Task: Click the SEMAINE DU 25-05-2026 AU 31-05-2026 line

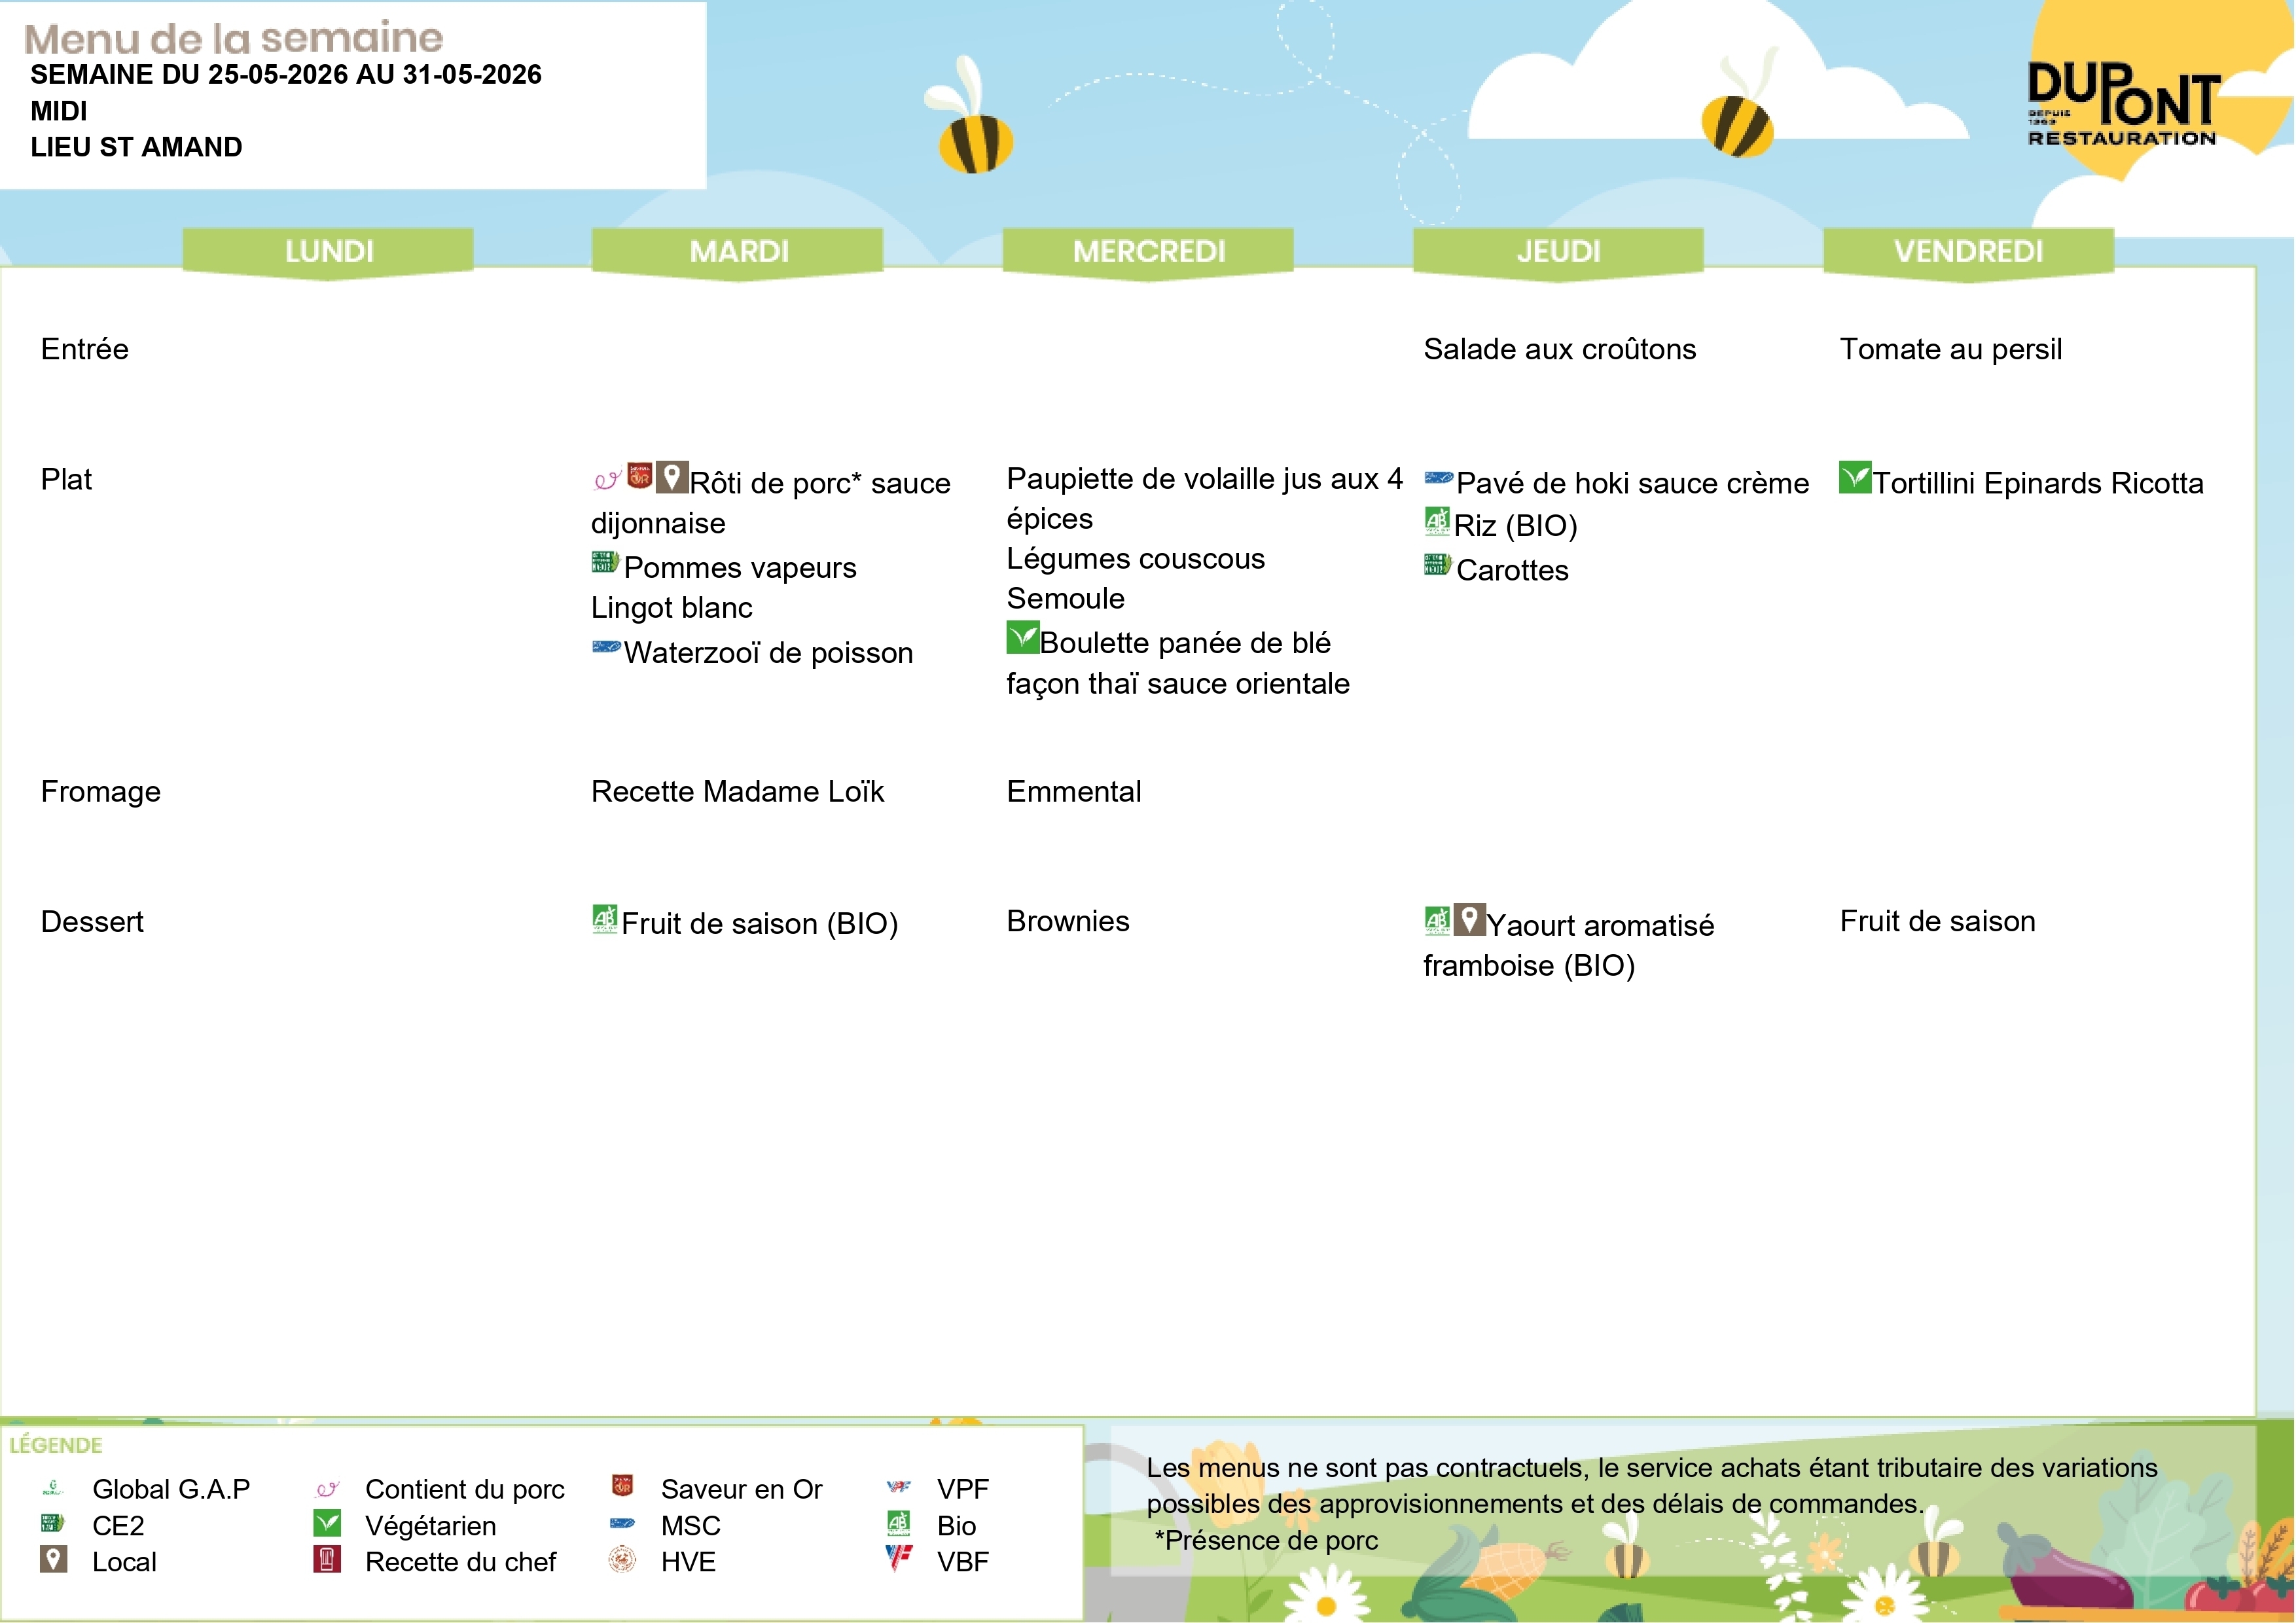Action: 286,75
